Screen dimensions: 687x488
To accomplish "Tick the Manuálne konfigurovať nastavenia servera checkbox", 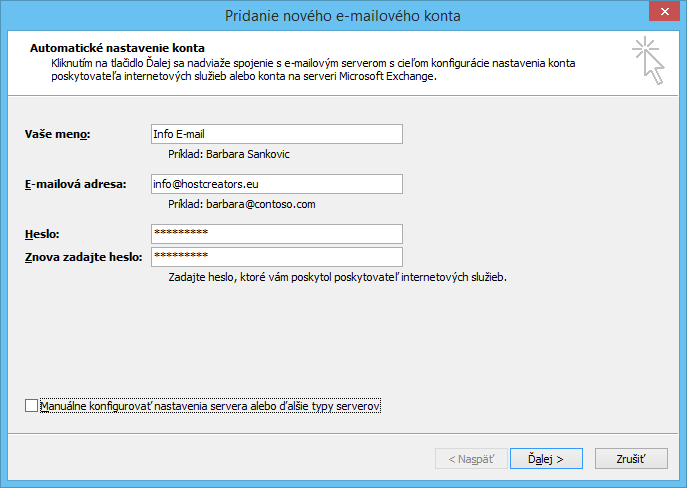I will tap(31, 406).
